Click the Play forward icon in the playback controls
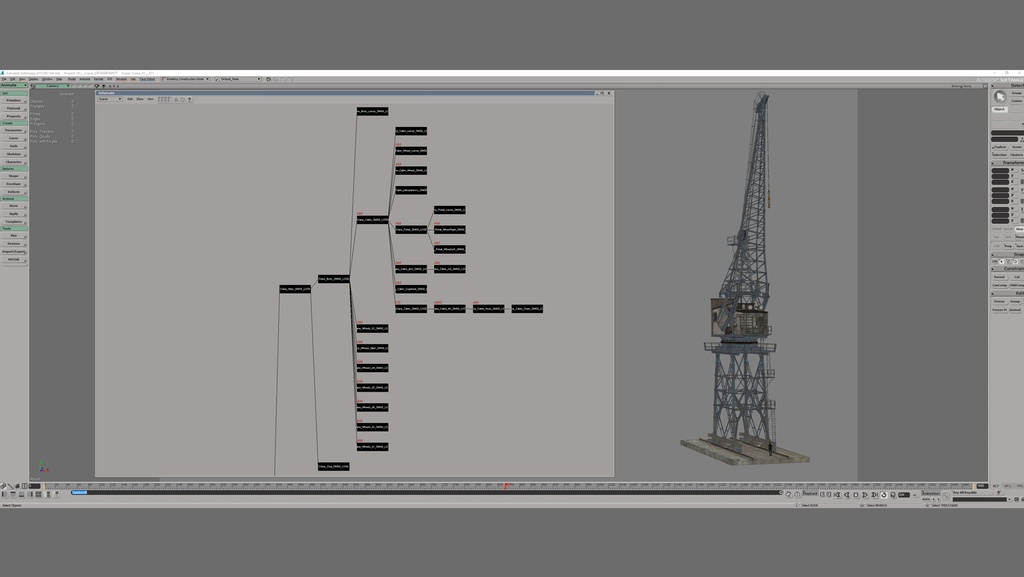Image resolution: width=1024 pixels, height=577 pixels. click(865, 494)
